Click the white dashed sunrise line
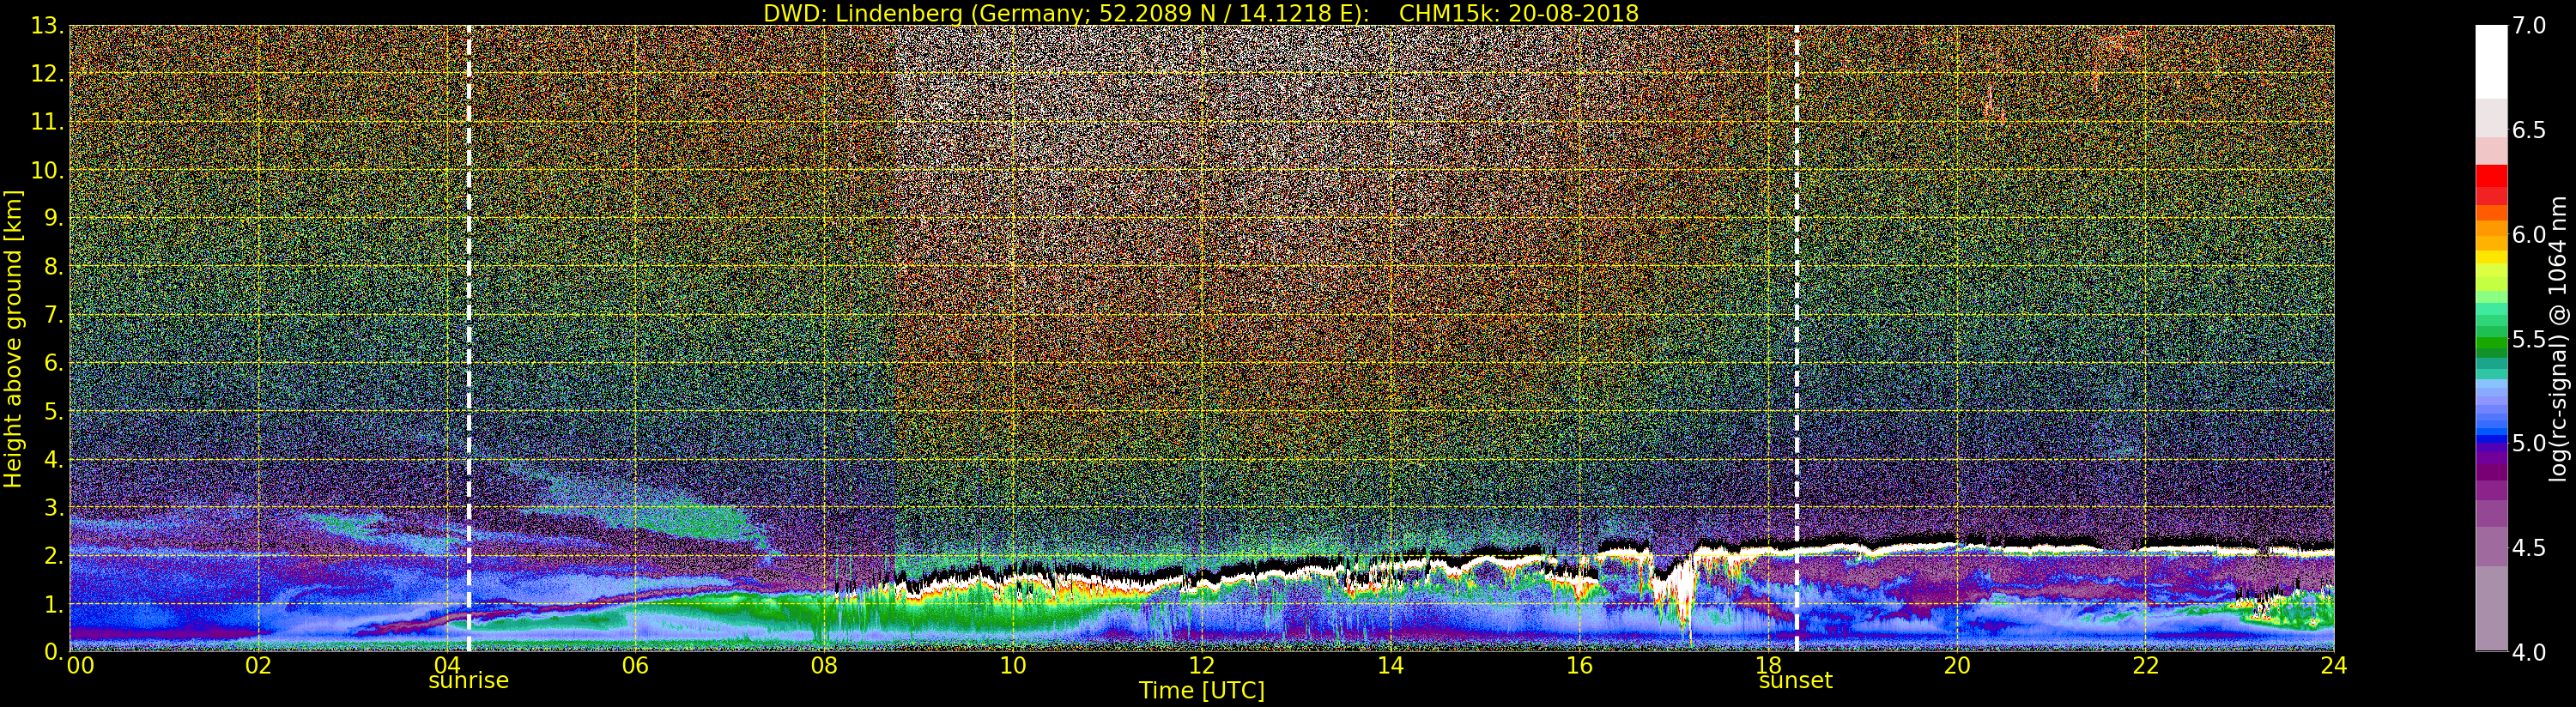This screenshot has height=707, width=2576. [x=469, y=339]
